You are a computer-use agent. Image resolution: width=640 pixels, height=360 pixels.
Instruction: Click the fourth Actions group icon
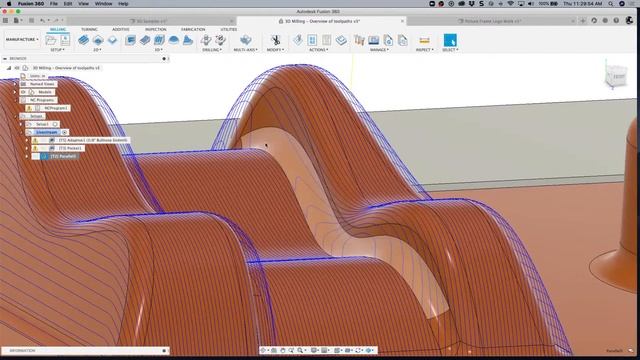click(x=341, y=40)
